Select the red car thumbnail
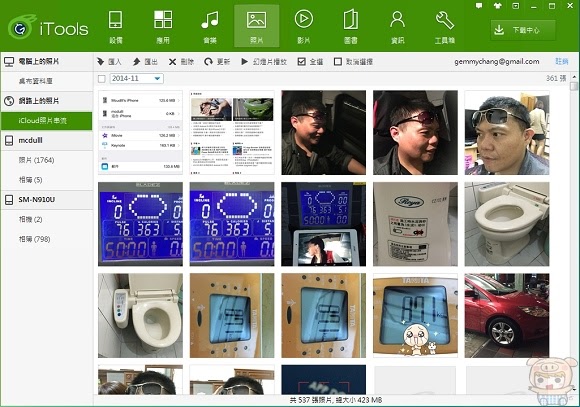580x407 pixels. (507, 316)
